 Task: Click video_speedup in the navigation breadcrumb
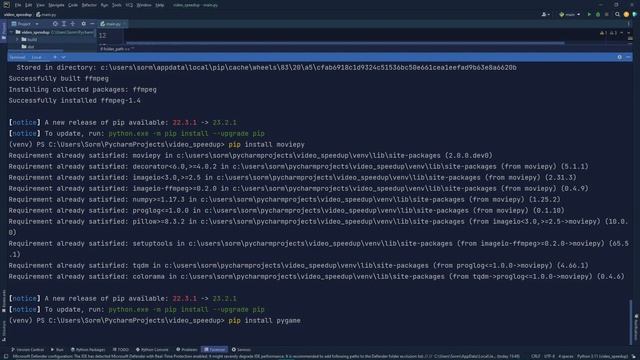point(18,15)
